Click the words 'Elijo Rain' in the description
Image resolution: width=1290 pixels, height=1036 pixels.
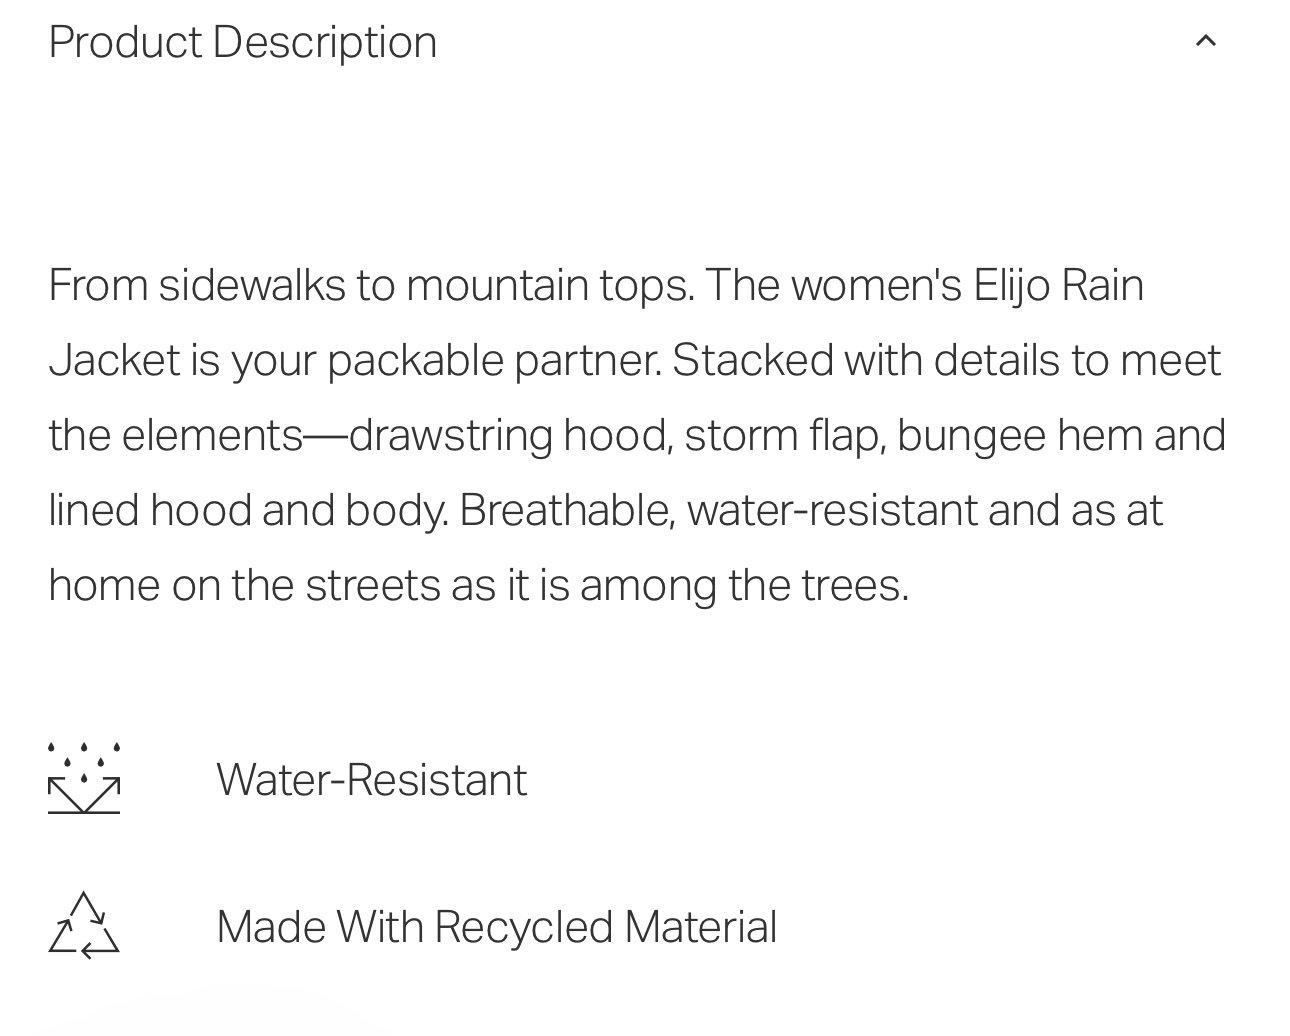(x=1059, y=286)
